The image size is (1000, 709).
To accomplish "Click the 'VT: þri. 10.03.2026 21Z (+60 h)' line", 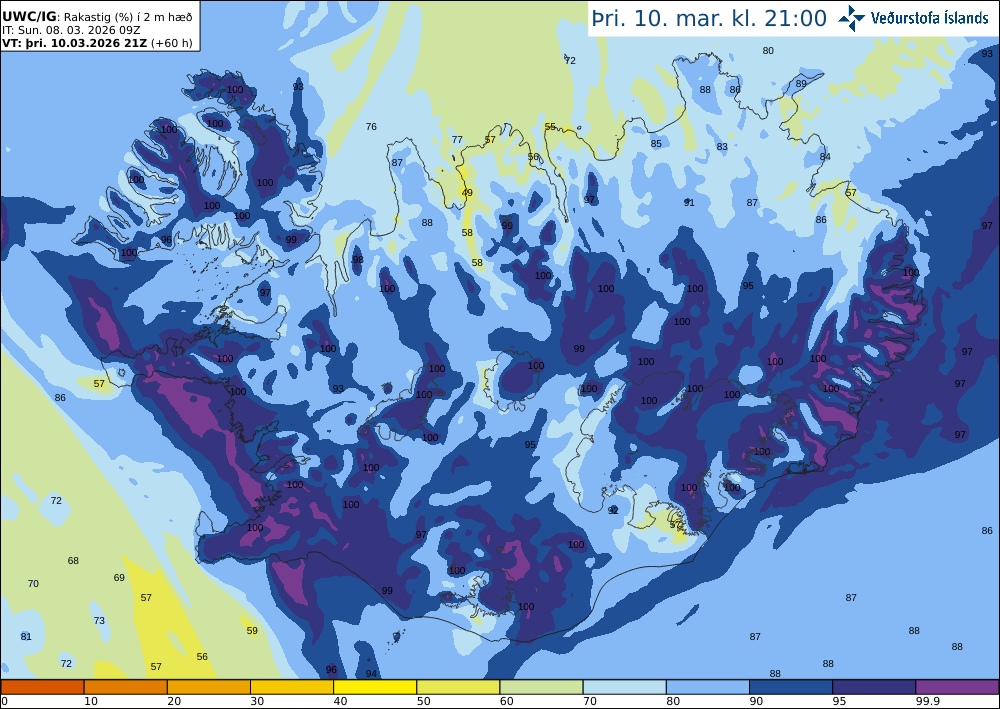I will click(x=97, y=43).
